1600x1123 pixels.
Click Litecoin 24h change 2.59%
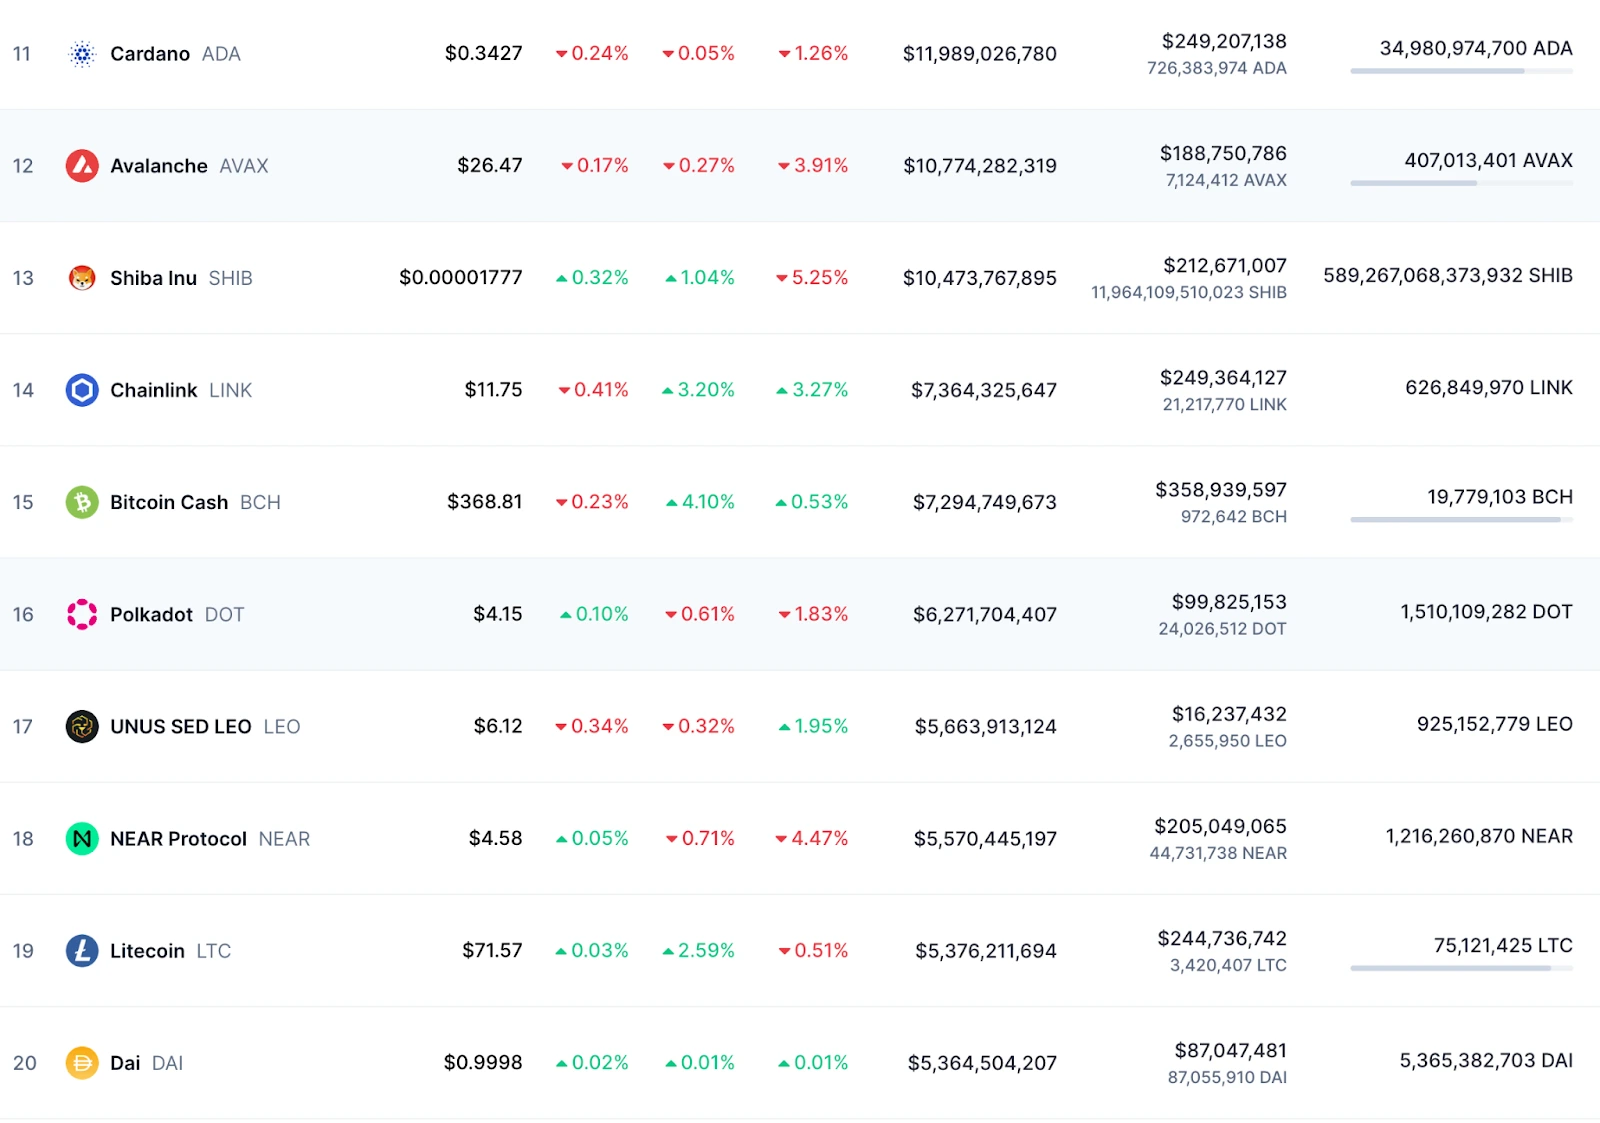click(698, 949)
